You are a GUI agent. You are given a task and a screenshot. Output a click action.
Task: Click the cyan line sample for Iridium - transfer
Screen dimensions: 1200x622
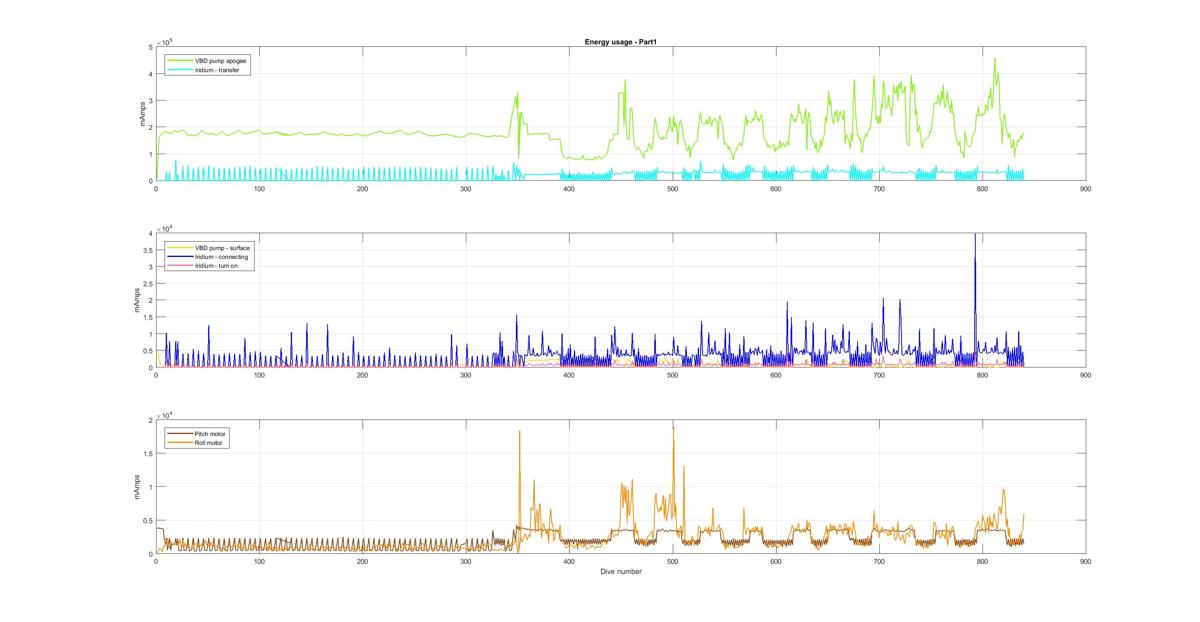(x=180, y=71)
